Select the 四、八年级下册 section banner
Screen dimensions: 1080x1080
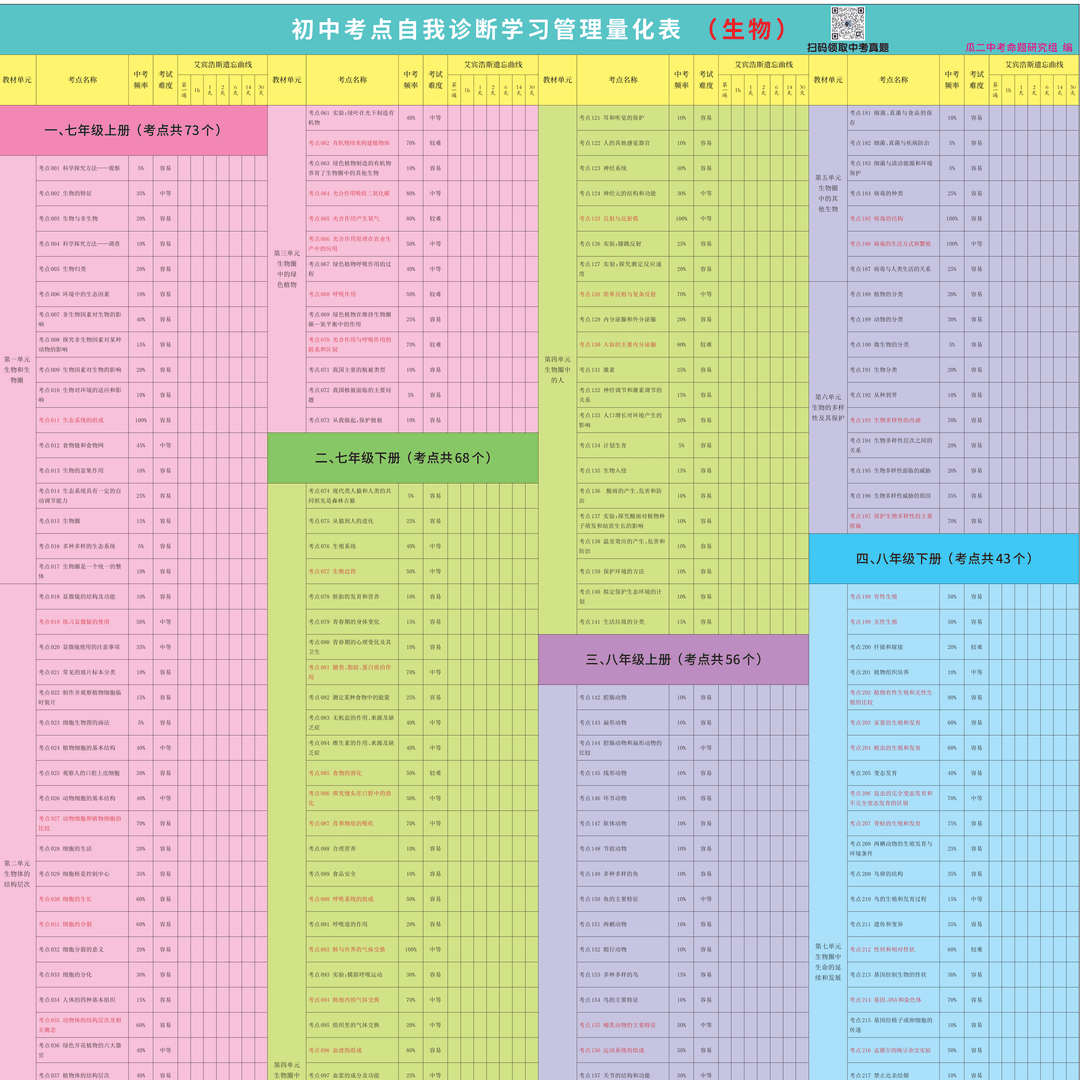(x=944, y=559)
